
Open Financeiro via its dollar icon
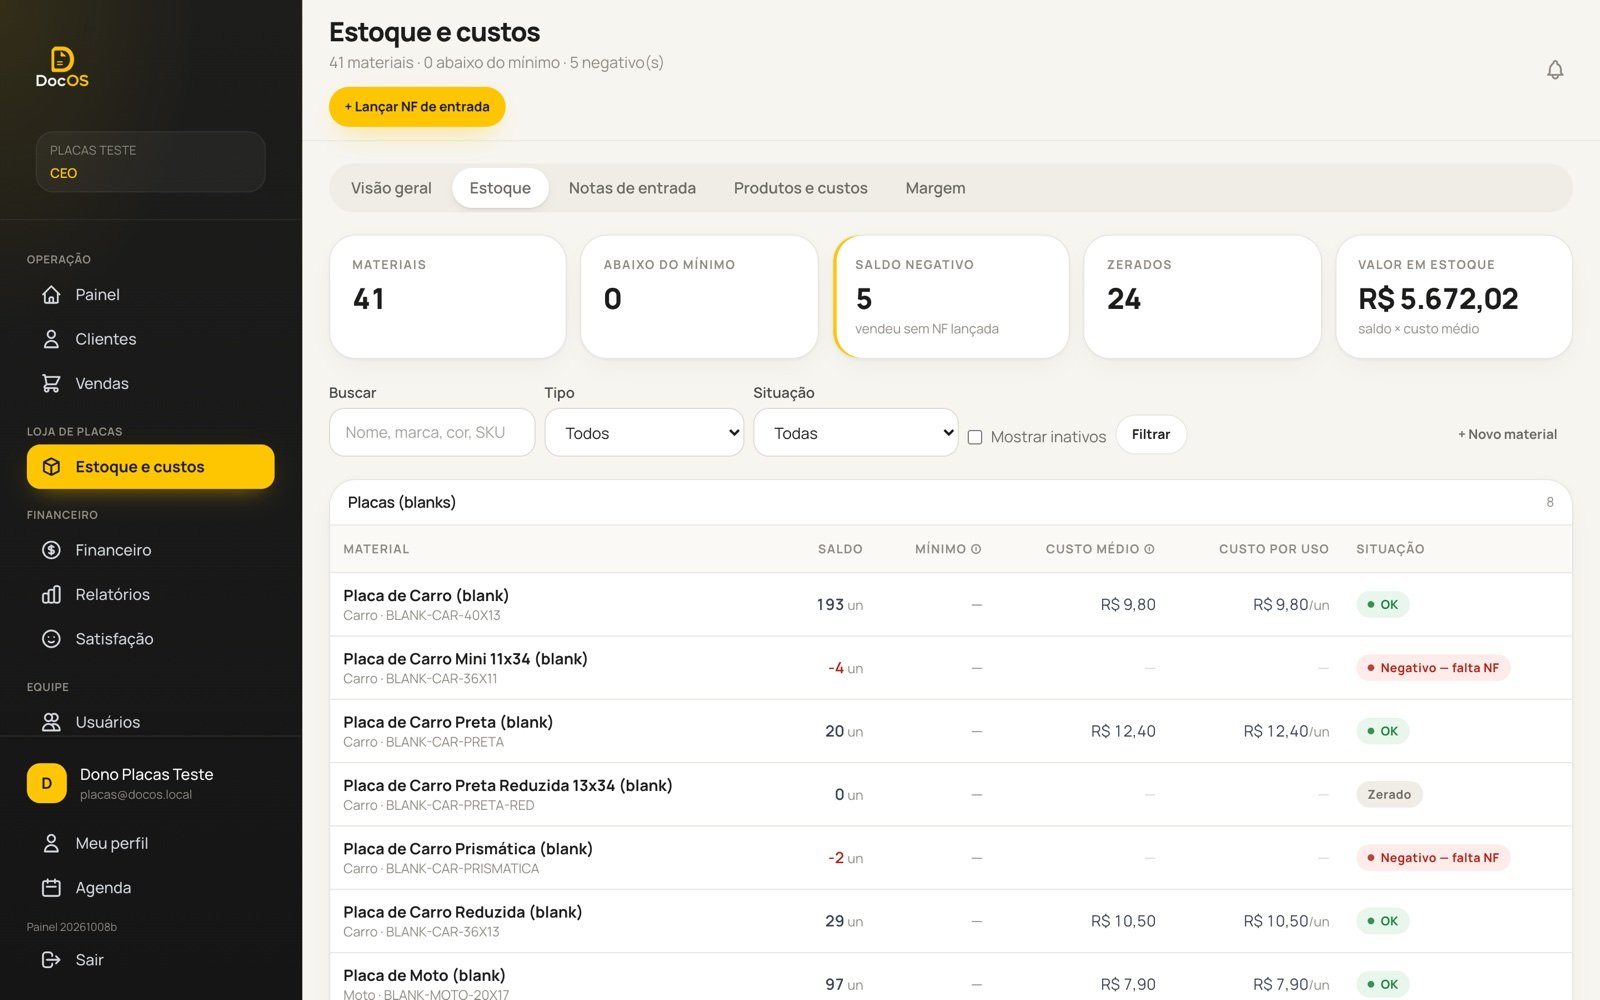[51, 550]
